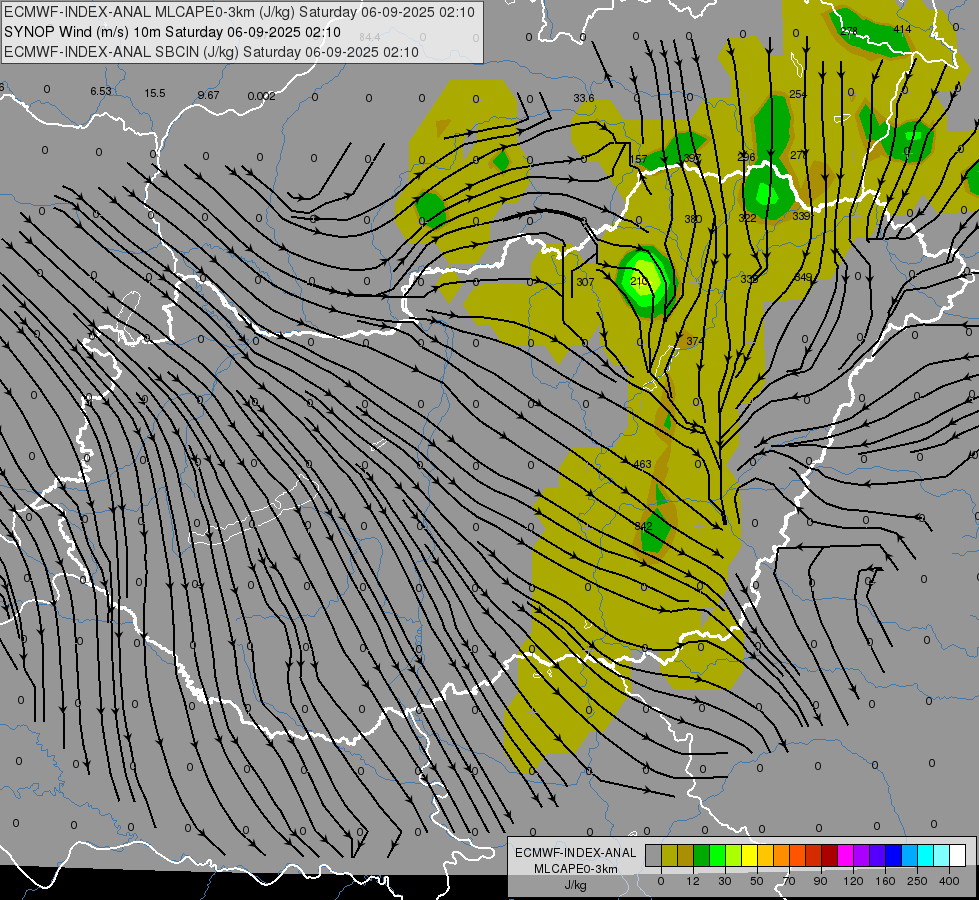Click the legend tick label 90
Viewport: 979px width, 900px height.
[820, 881]
